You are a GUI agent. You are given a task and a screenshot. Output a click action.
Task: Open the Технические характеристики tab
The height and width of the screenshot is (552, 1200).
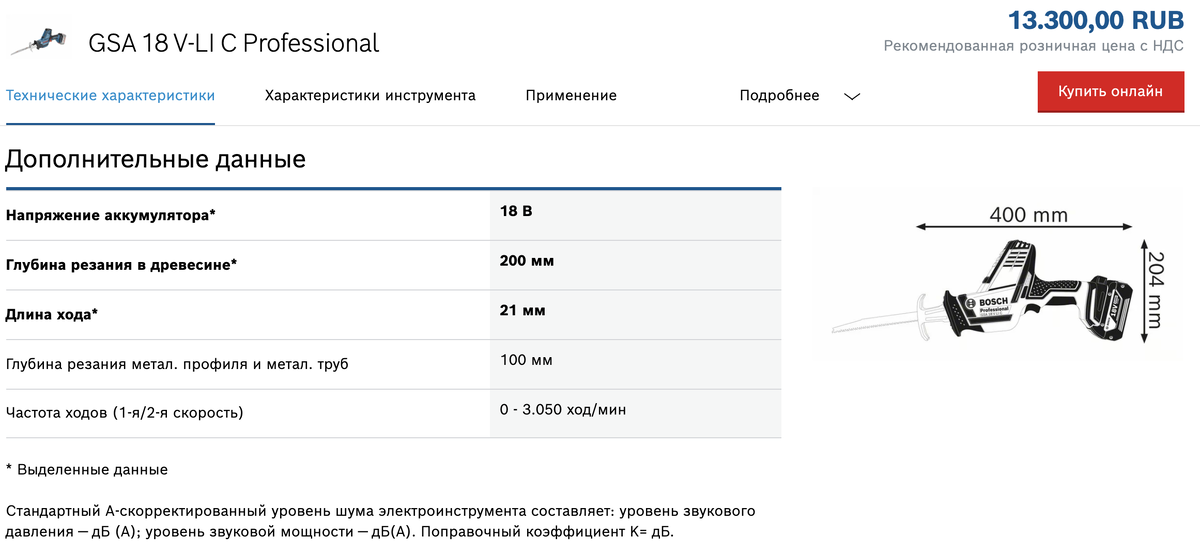coord(111,96)
